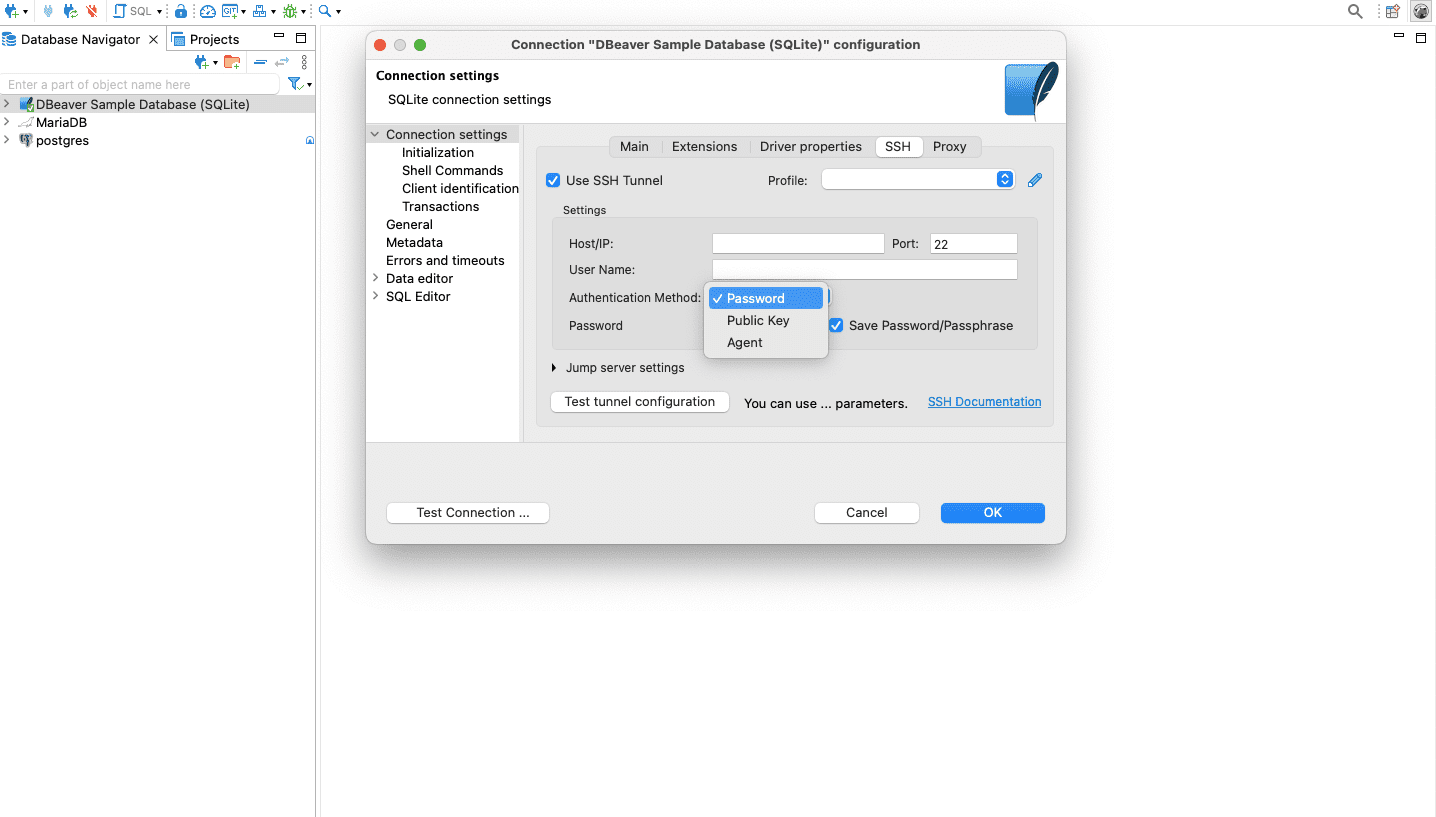Image resolution: width=1436 pixels, height=817 pixels.
Task: Click the blue lock icon in toolbar
Action: point(180,11)
